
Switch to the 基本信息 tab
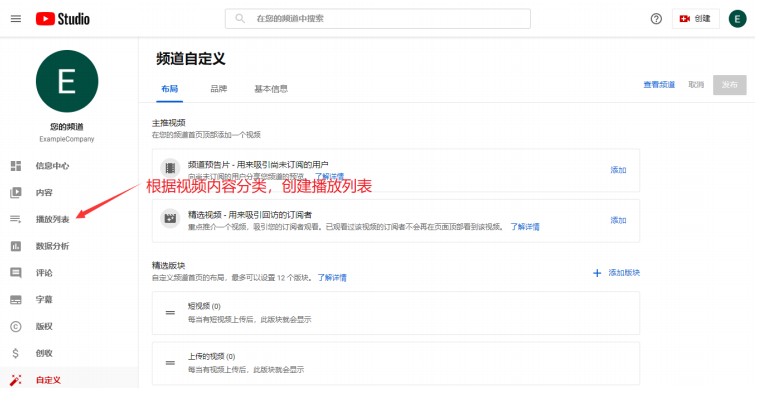click(271, 89)
